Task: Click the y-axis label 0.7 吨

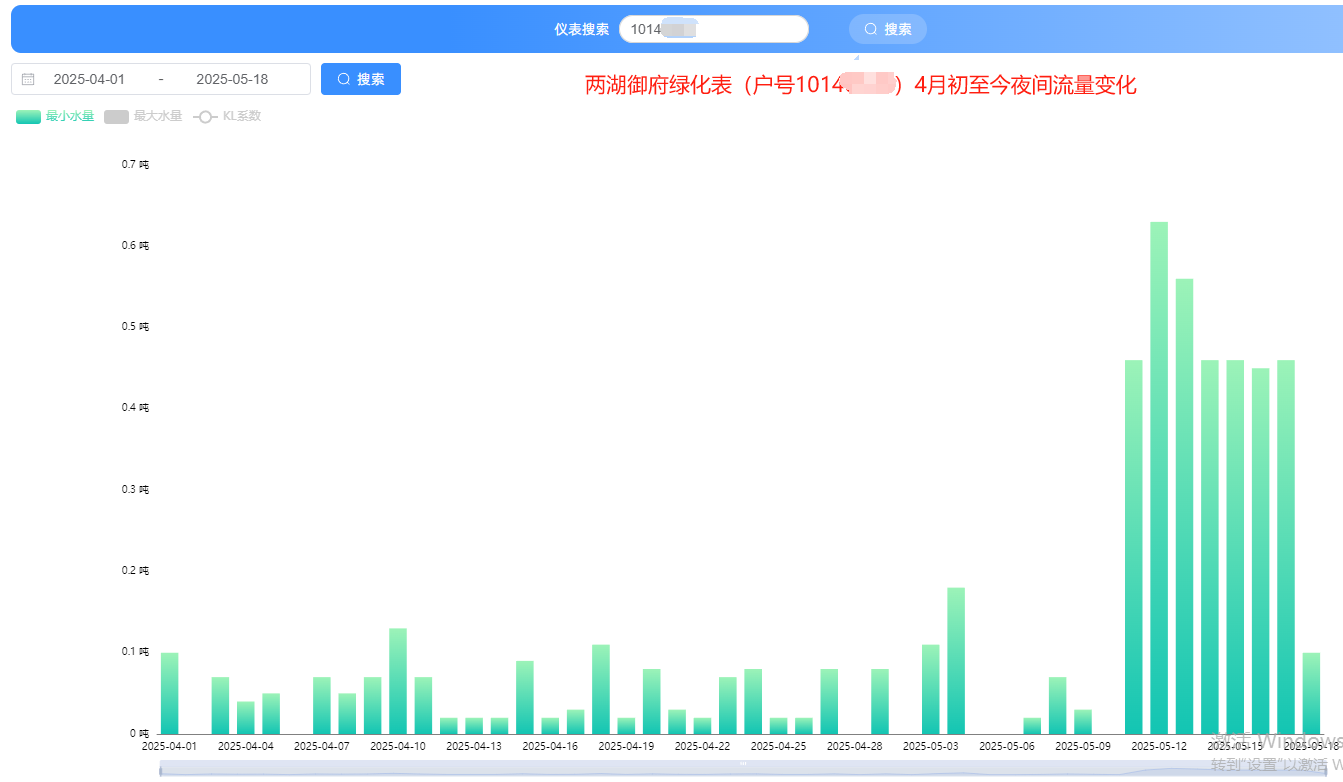Action: pyautogui.click(x=136, y=164)
